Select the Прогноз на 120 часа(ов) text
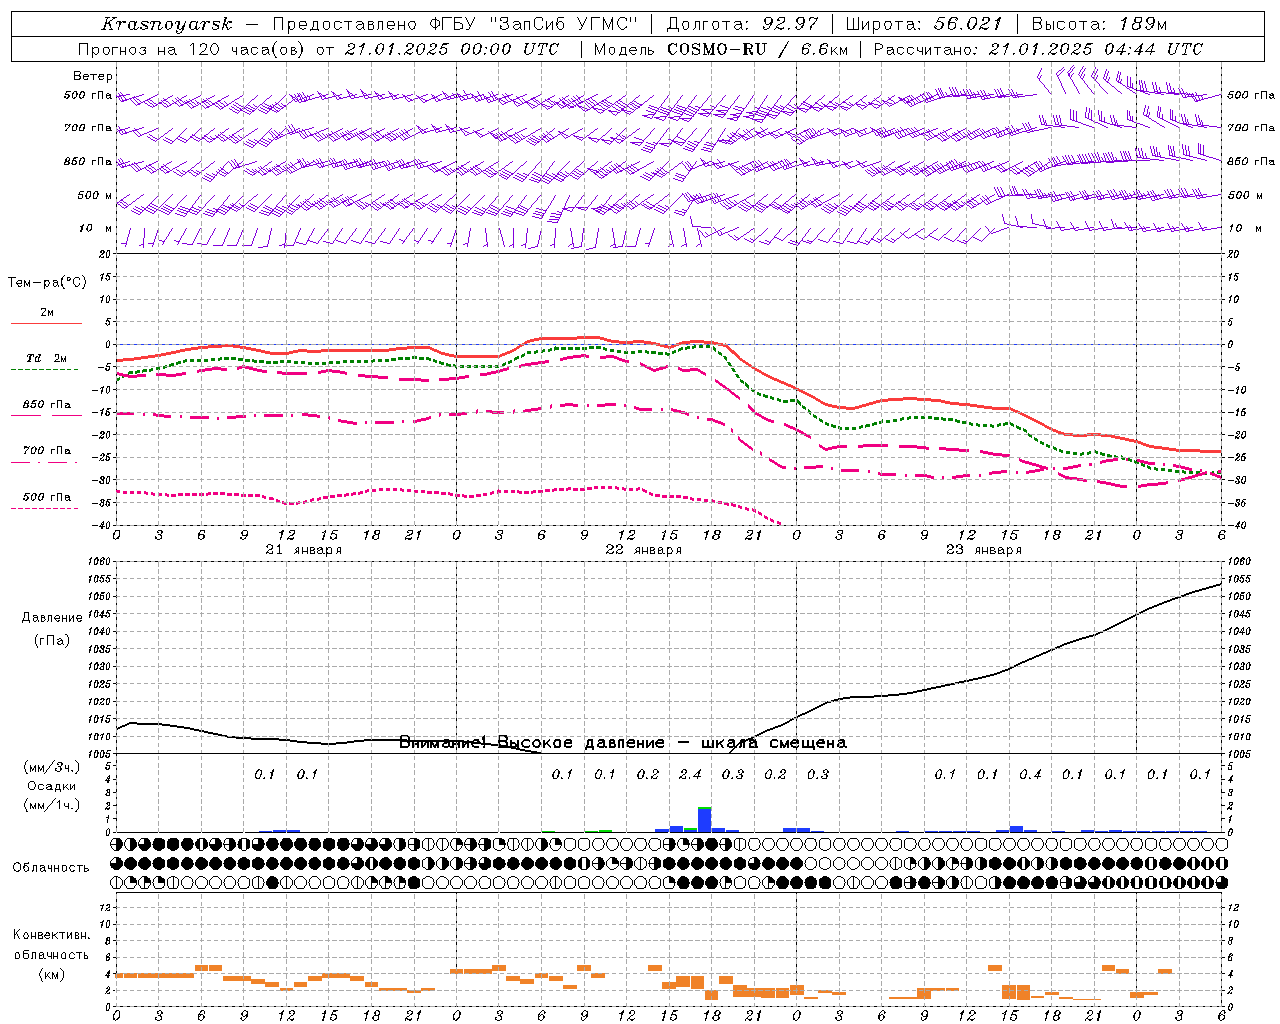This screenshot has width=1280, height=1024. click(192, 49)
